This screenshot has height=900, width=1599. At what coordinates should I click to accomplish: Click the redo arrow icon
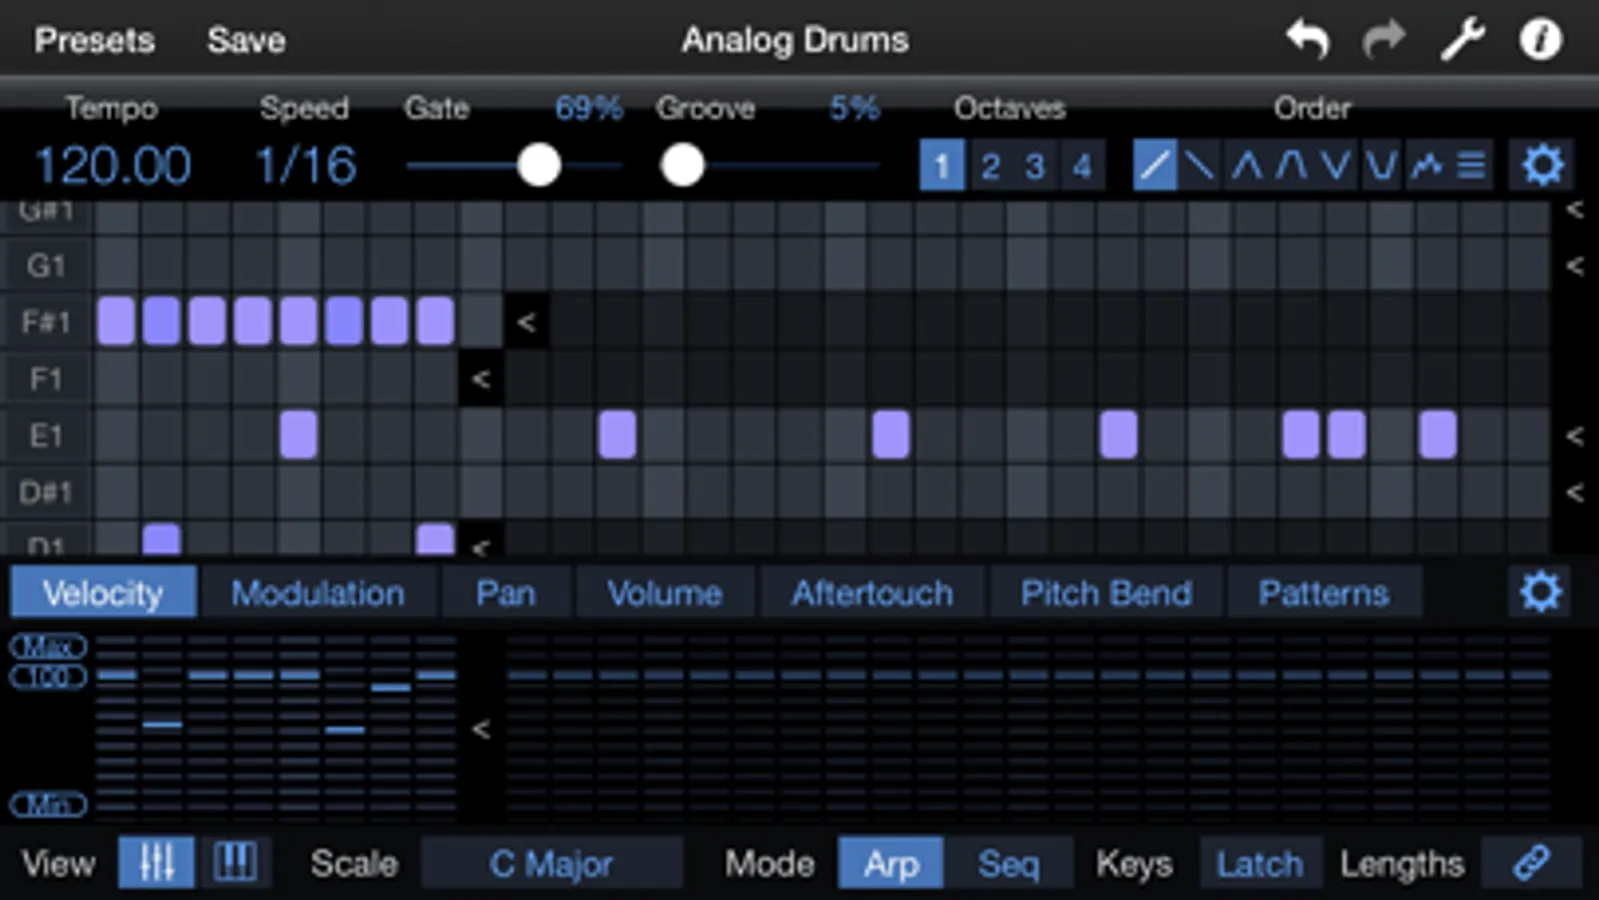click(1384, 40)
